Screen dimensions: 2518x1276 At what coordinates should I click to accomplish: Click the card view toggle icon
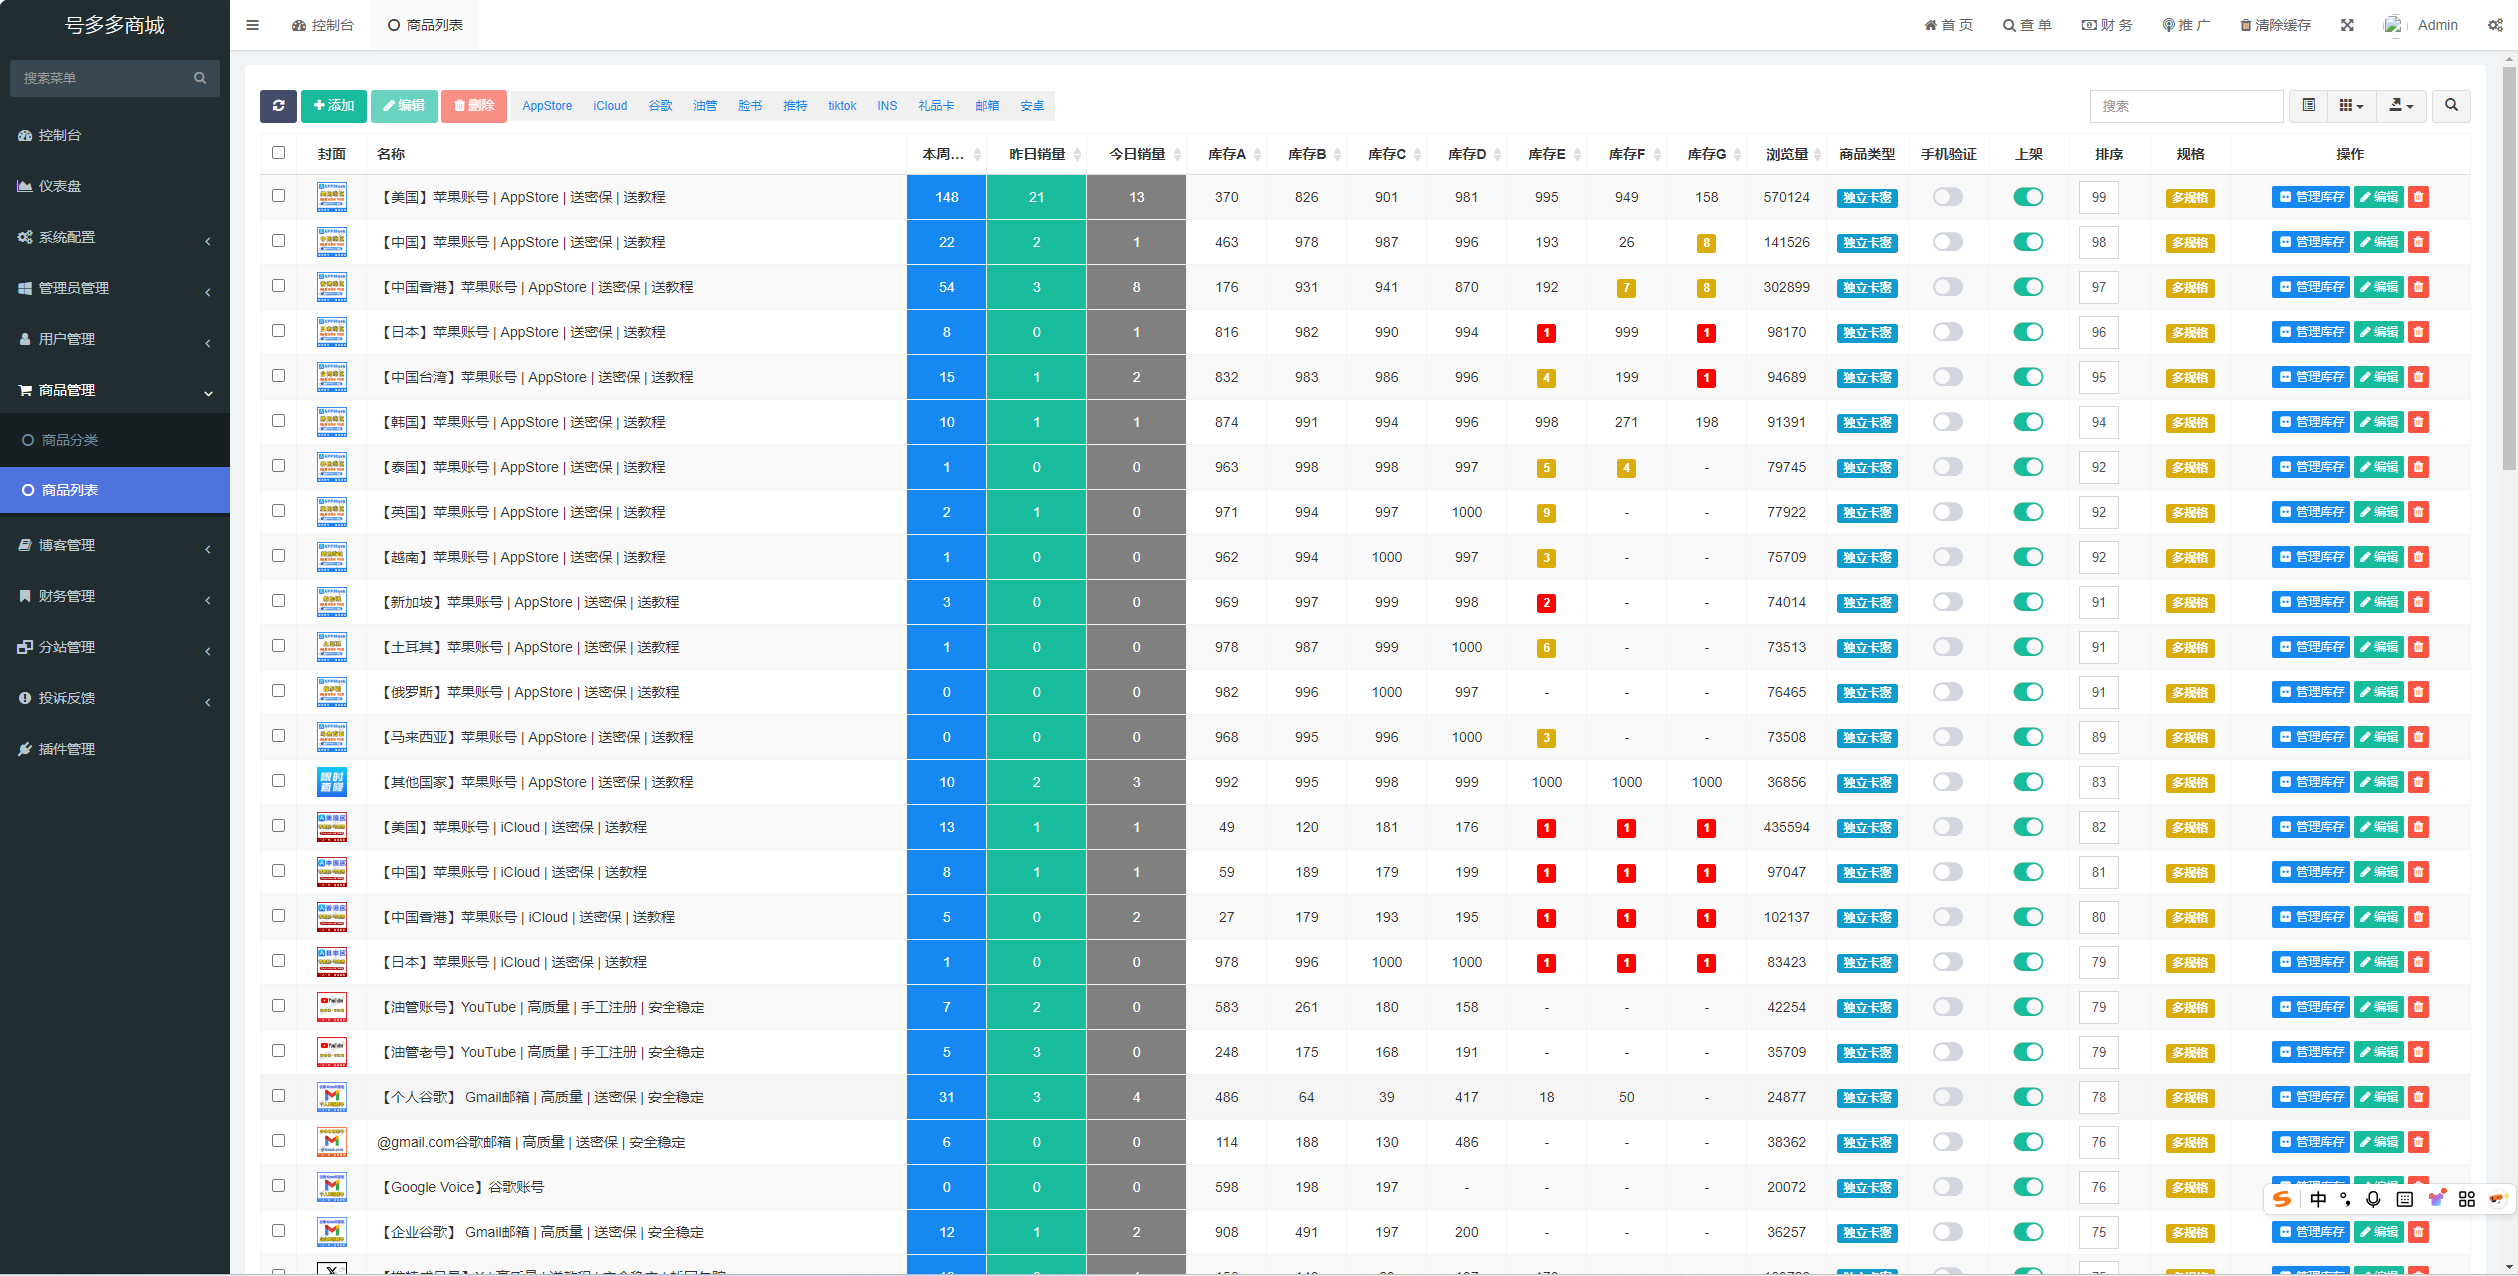tap(2308, 106)
